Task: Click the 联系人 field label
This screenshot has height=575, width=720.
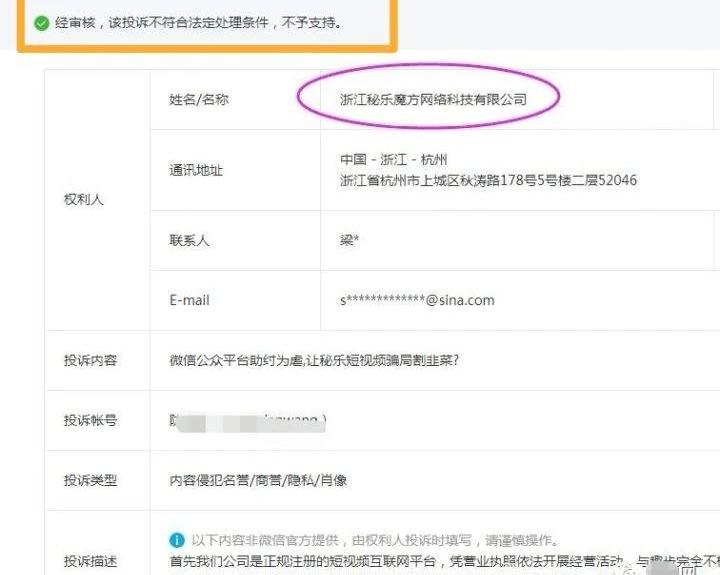Action: (x=189, y=240)
